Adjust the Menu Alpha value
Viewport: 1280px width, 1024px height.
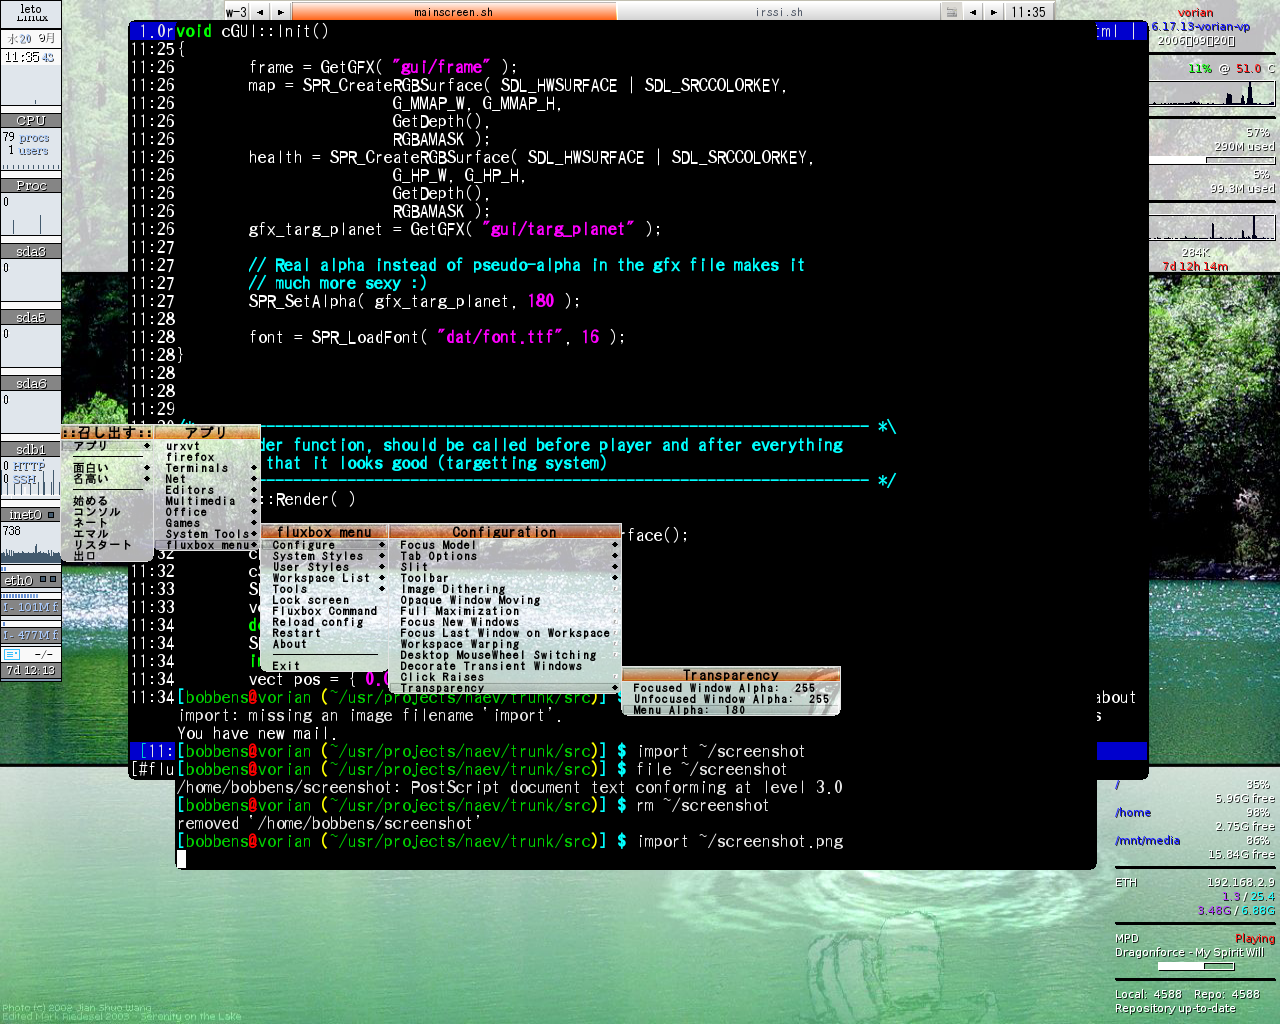point(689,710)
